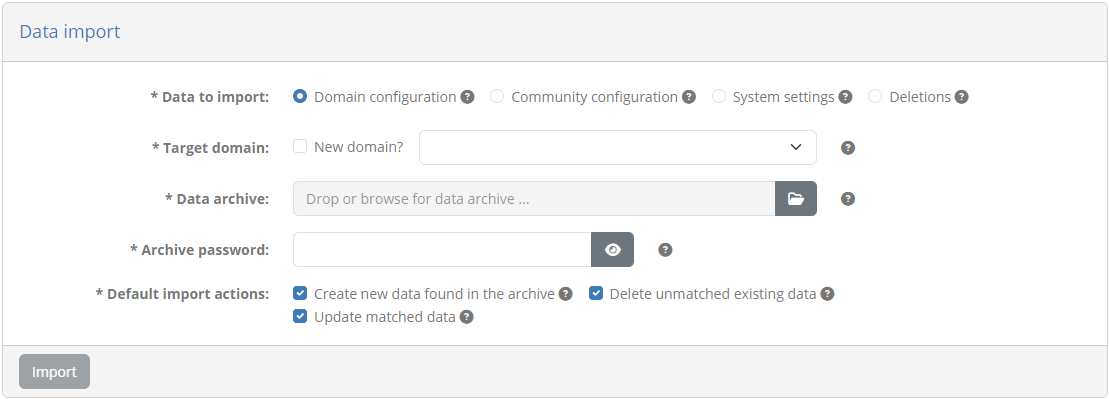Viewport: 1109px width, 399px height.
Task: Browse for archive with folder icon
Action: (x=796, y=199)
